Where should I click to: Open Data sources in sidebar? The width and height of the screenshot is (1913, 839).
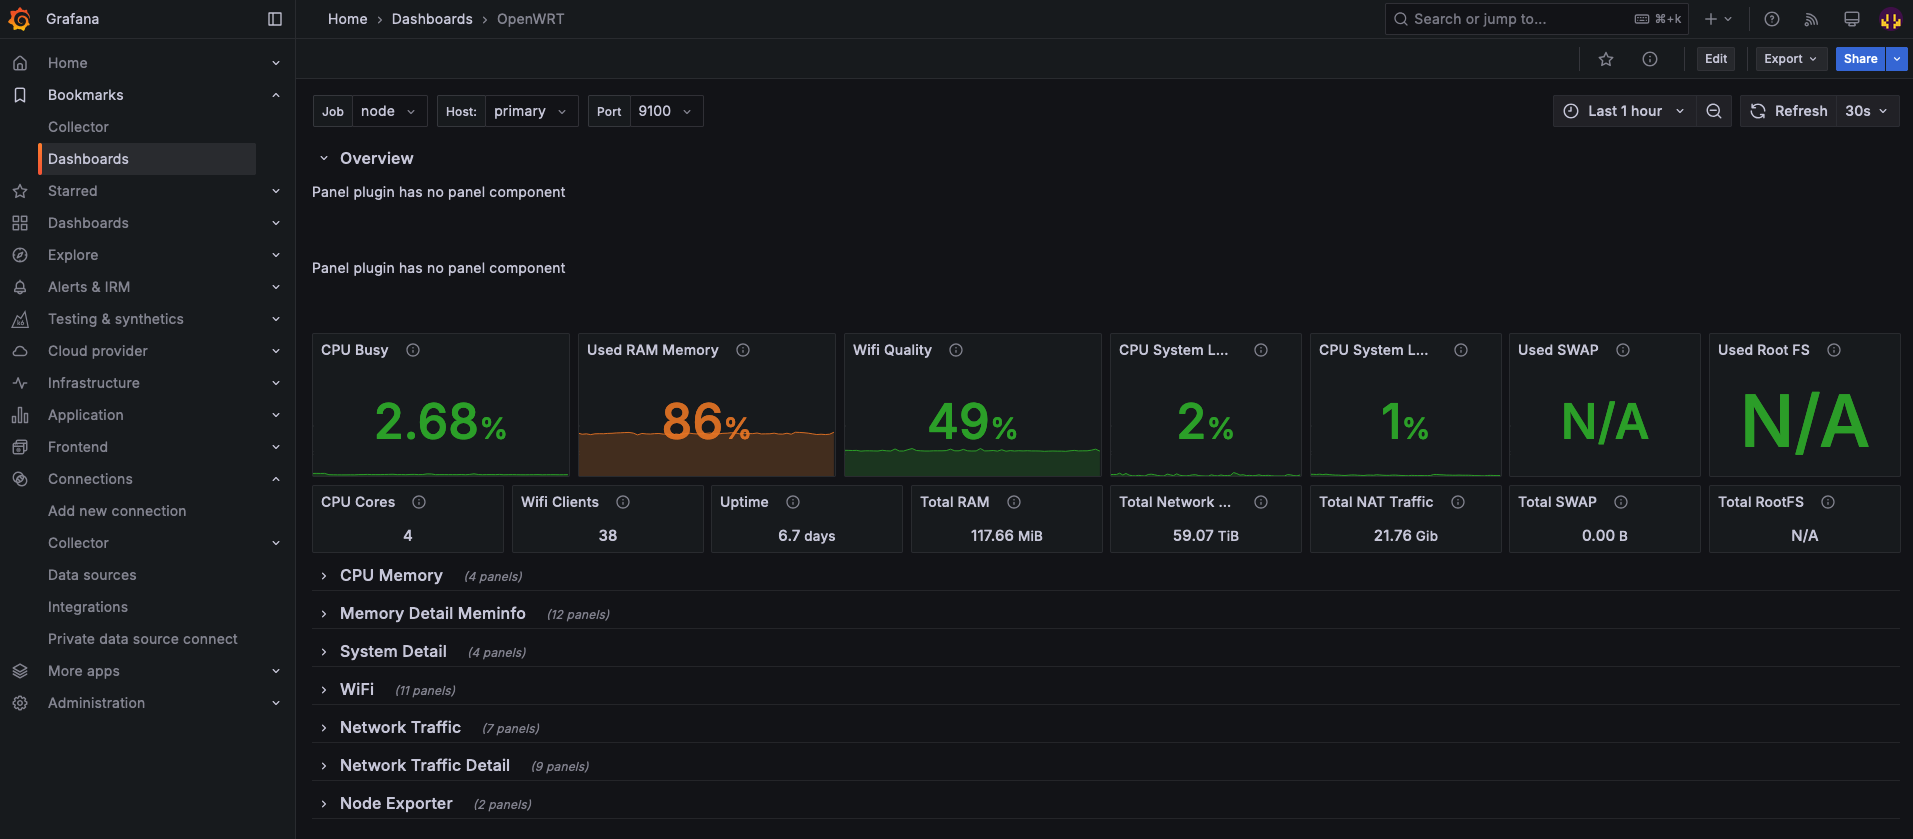click(x=92, y=575)
